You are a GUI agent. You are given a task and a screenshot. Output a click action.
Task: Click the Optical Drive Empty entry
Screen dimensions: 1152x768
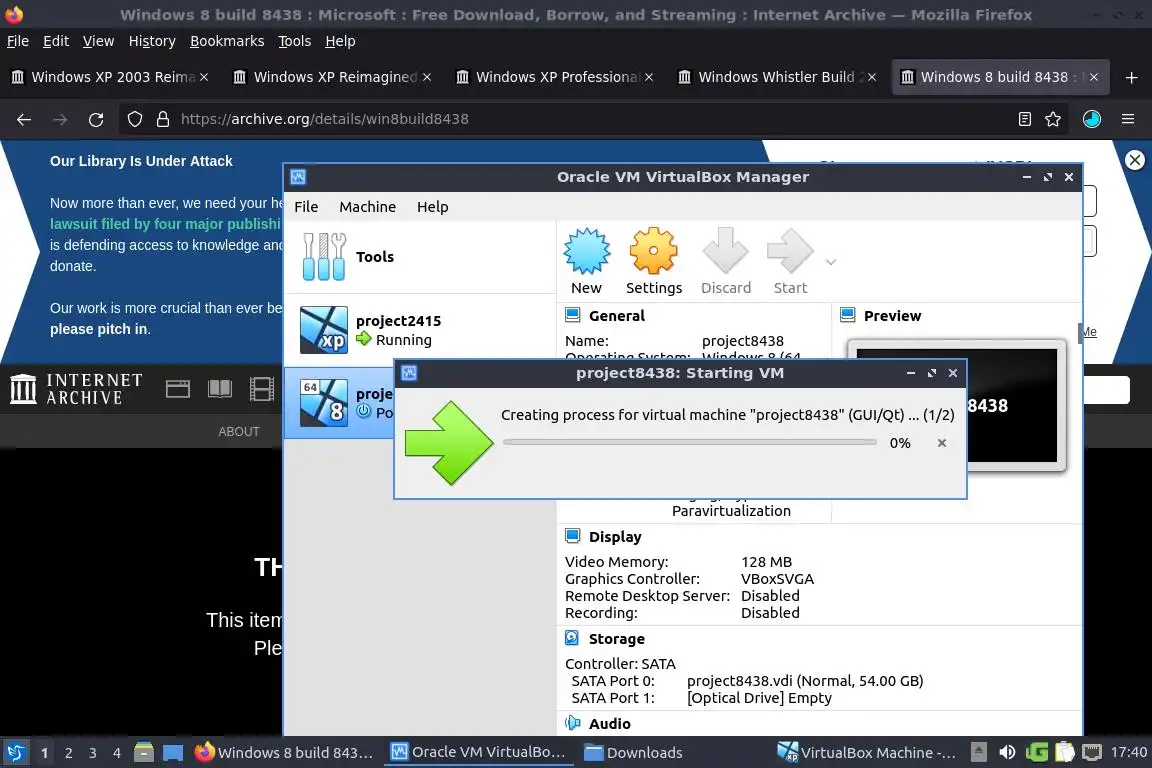pos(759,698)
